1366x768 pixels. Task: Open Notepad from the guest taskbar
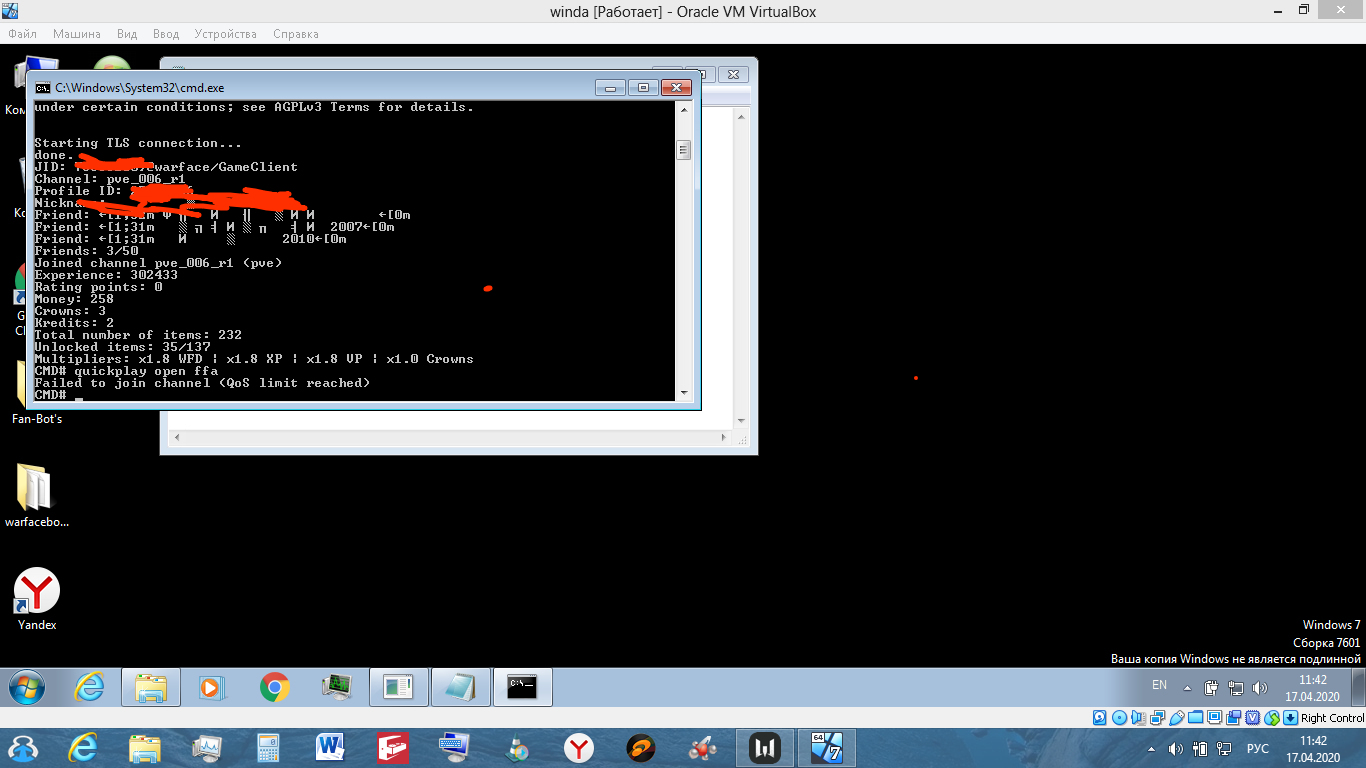pyautogui.click(x=461, y=687)
